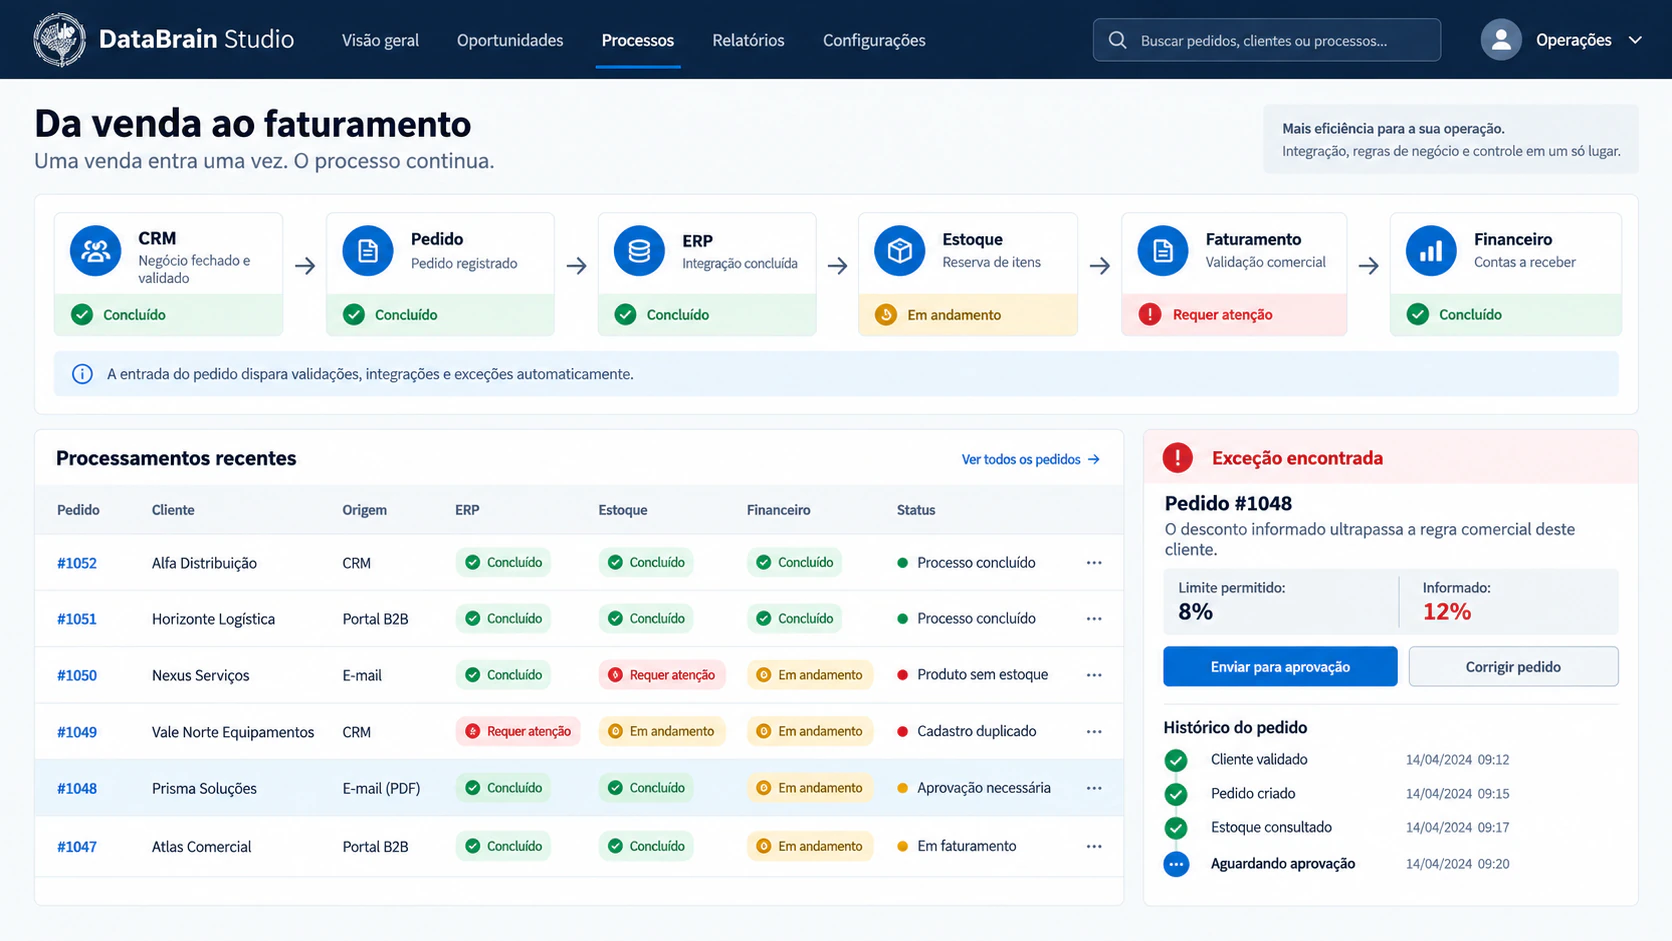1672x941 pixels.
Task: Click the Em faturamento status
Action: (x=966, y=846)
